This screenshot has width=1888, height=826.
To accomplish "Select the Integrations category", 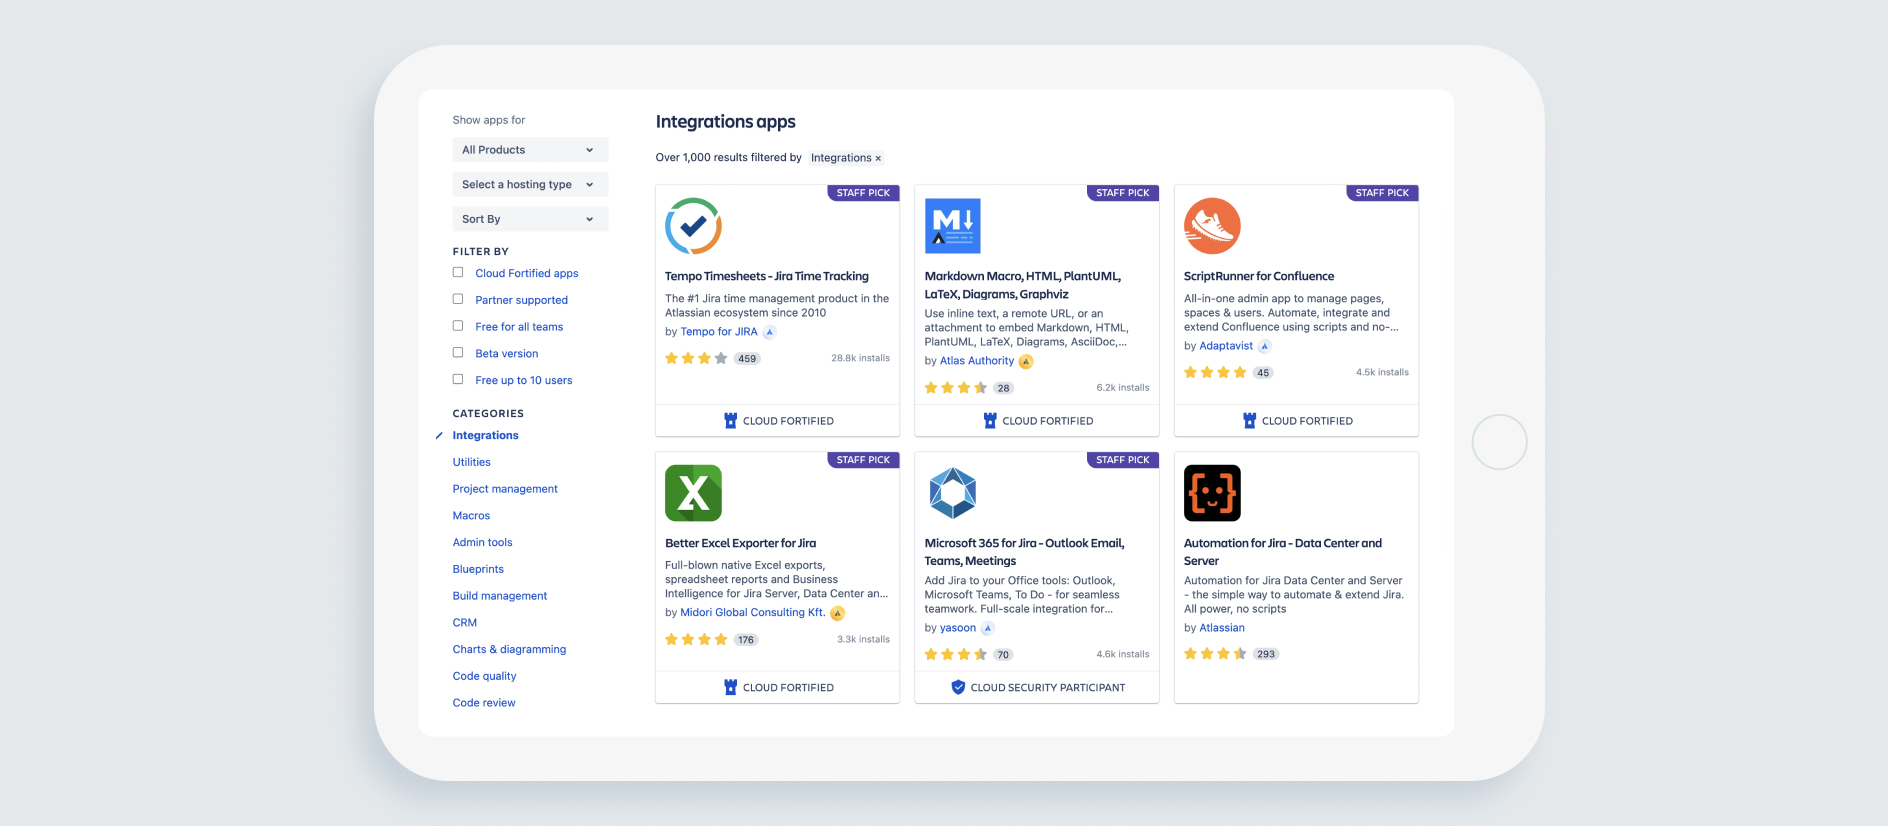I will tap(485, 436).
